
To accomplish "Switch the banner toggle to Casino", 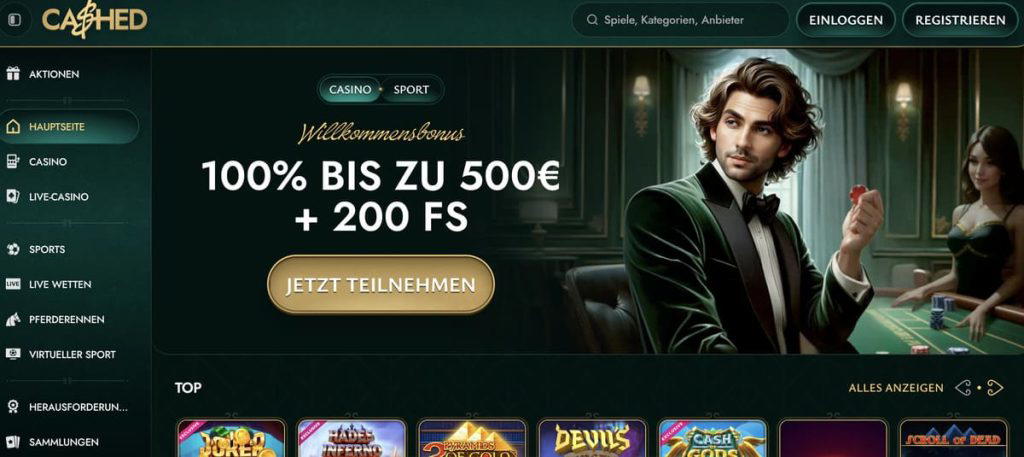I will (x=350, y=89).
